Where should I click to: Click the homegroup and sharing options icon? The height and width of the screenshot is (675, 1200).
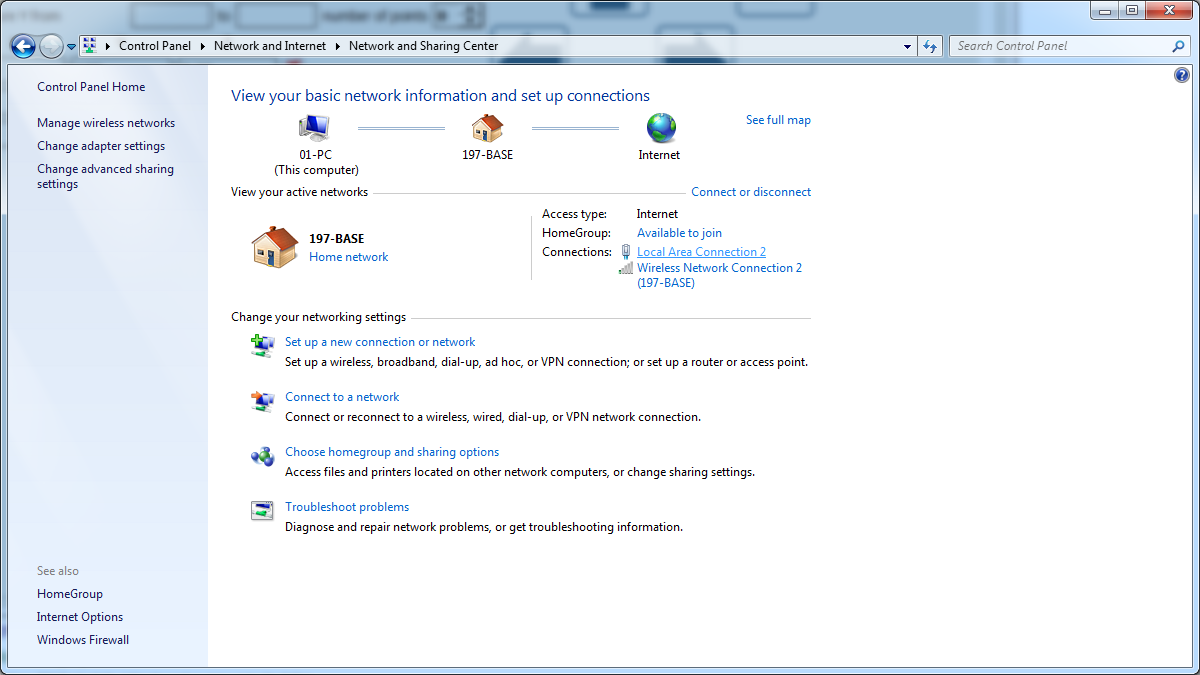coord(262,456)
